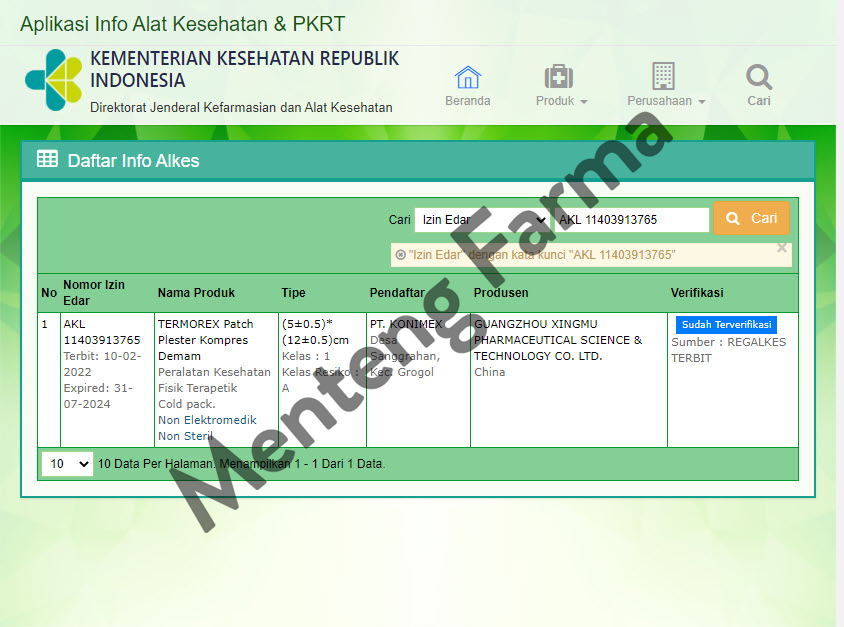Viewport: 844px width, 627px height.
Task: Click the Perusahaan building icon
Action: click(661, 76)
